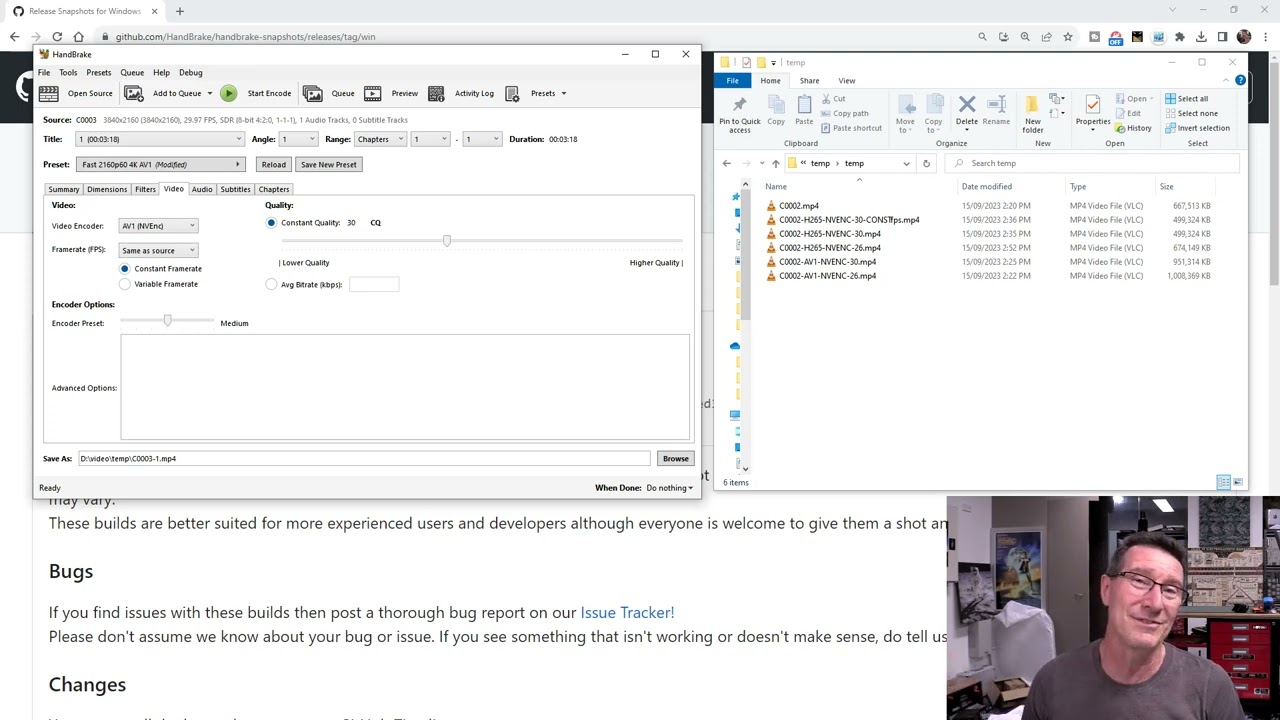Image resolution: width=1280 pixels, height=720 pixels.
Task: Start encoding with the green play icon
Action: [x=229, y=93]
